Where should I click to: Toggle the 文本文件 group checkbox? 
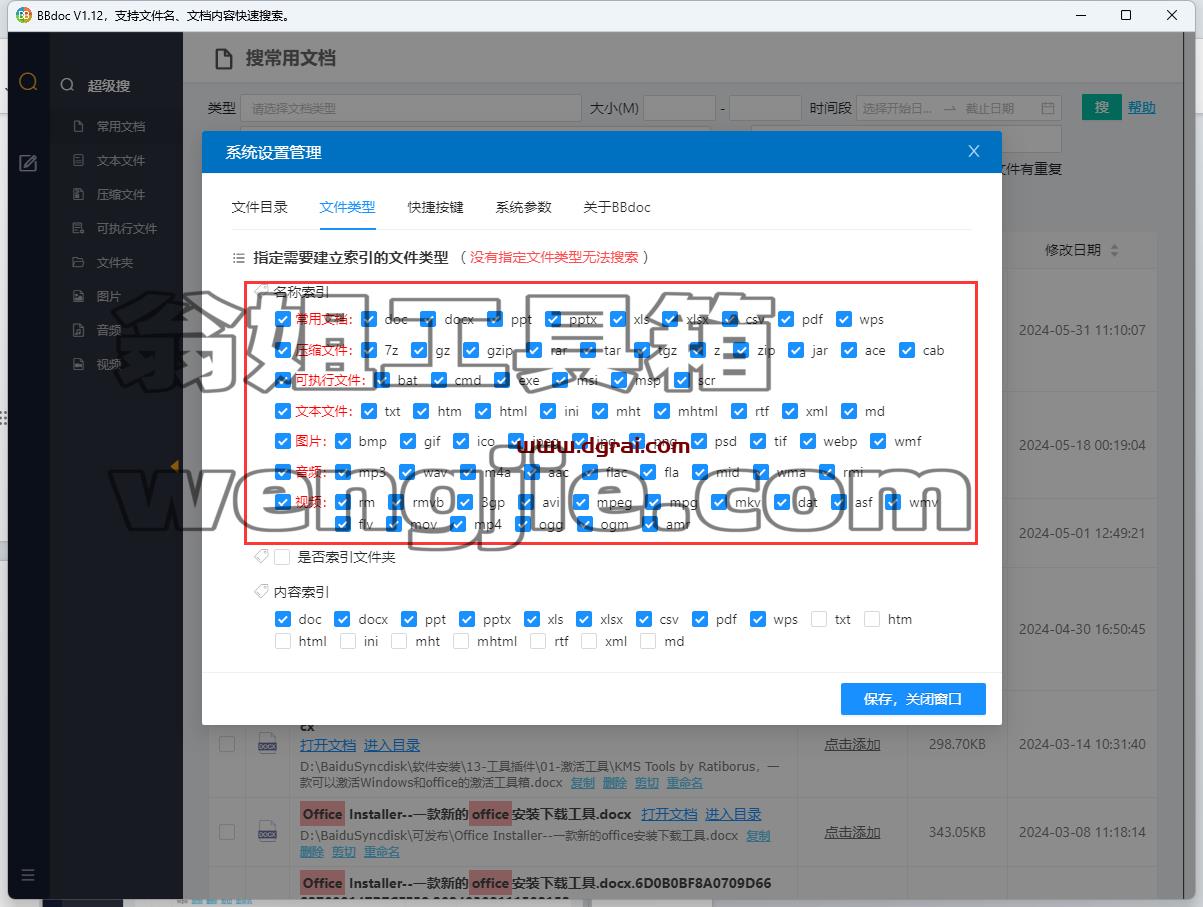click(283, 411)
